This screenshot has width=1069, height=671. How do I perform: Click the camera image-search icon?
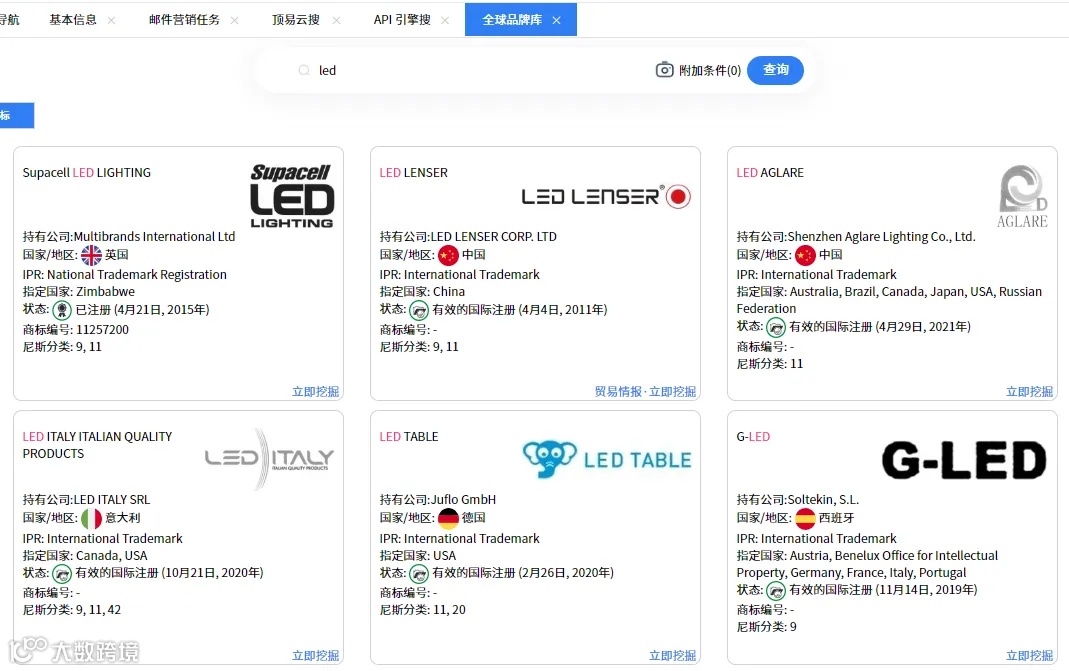click(664, 70)
